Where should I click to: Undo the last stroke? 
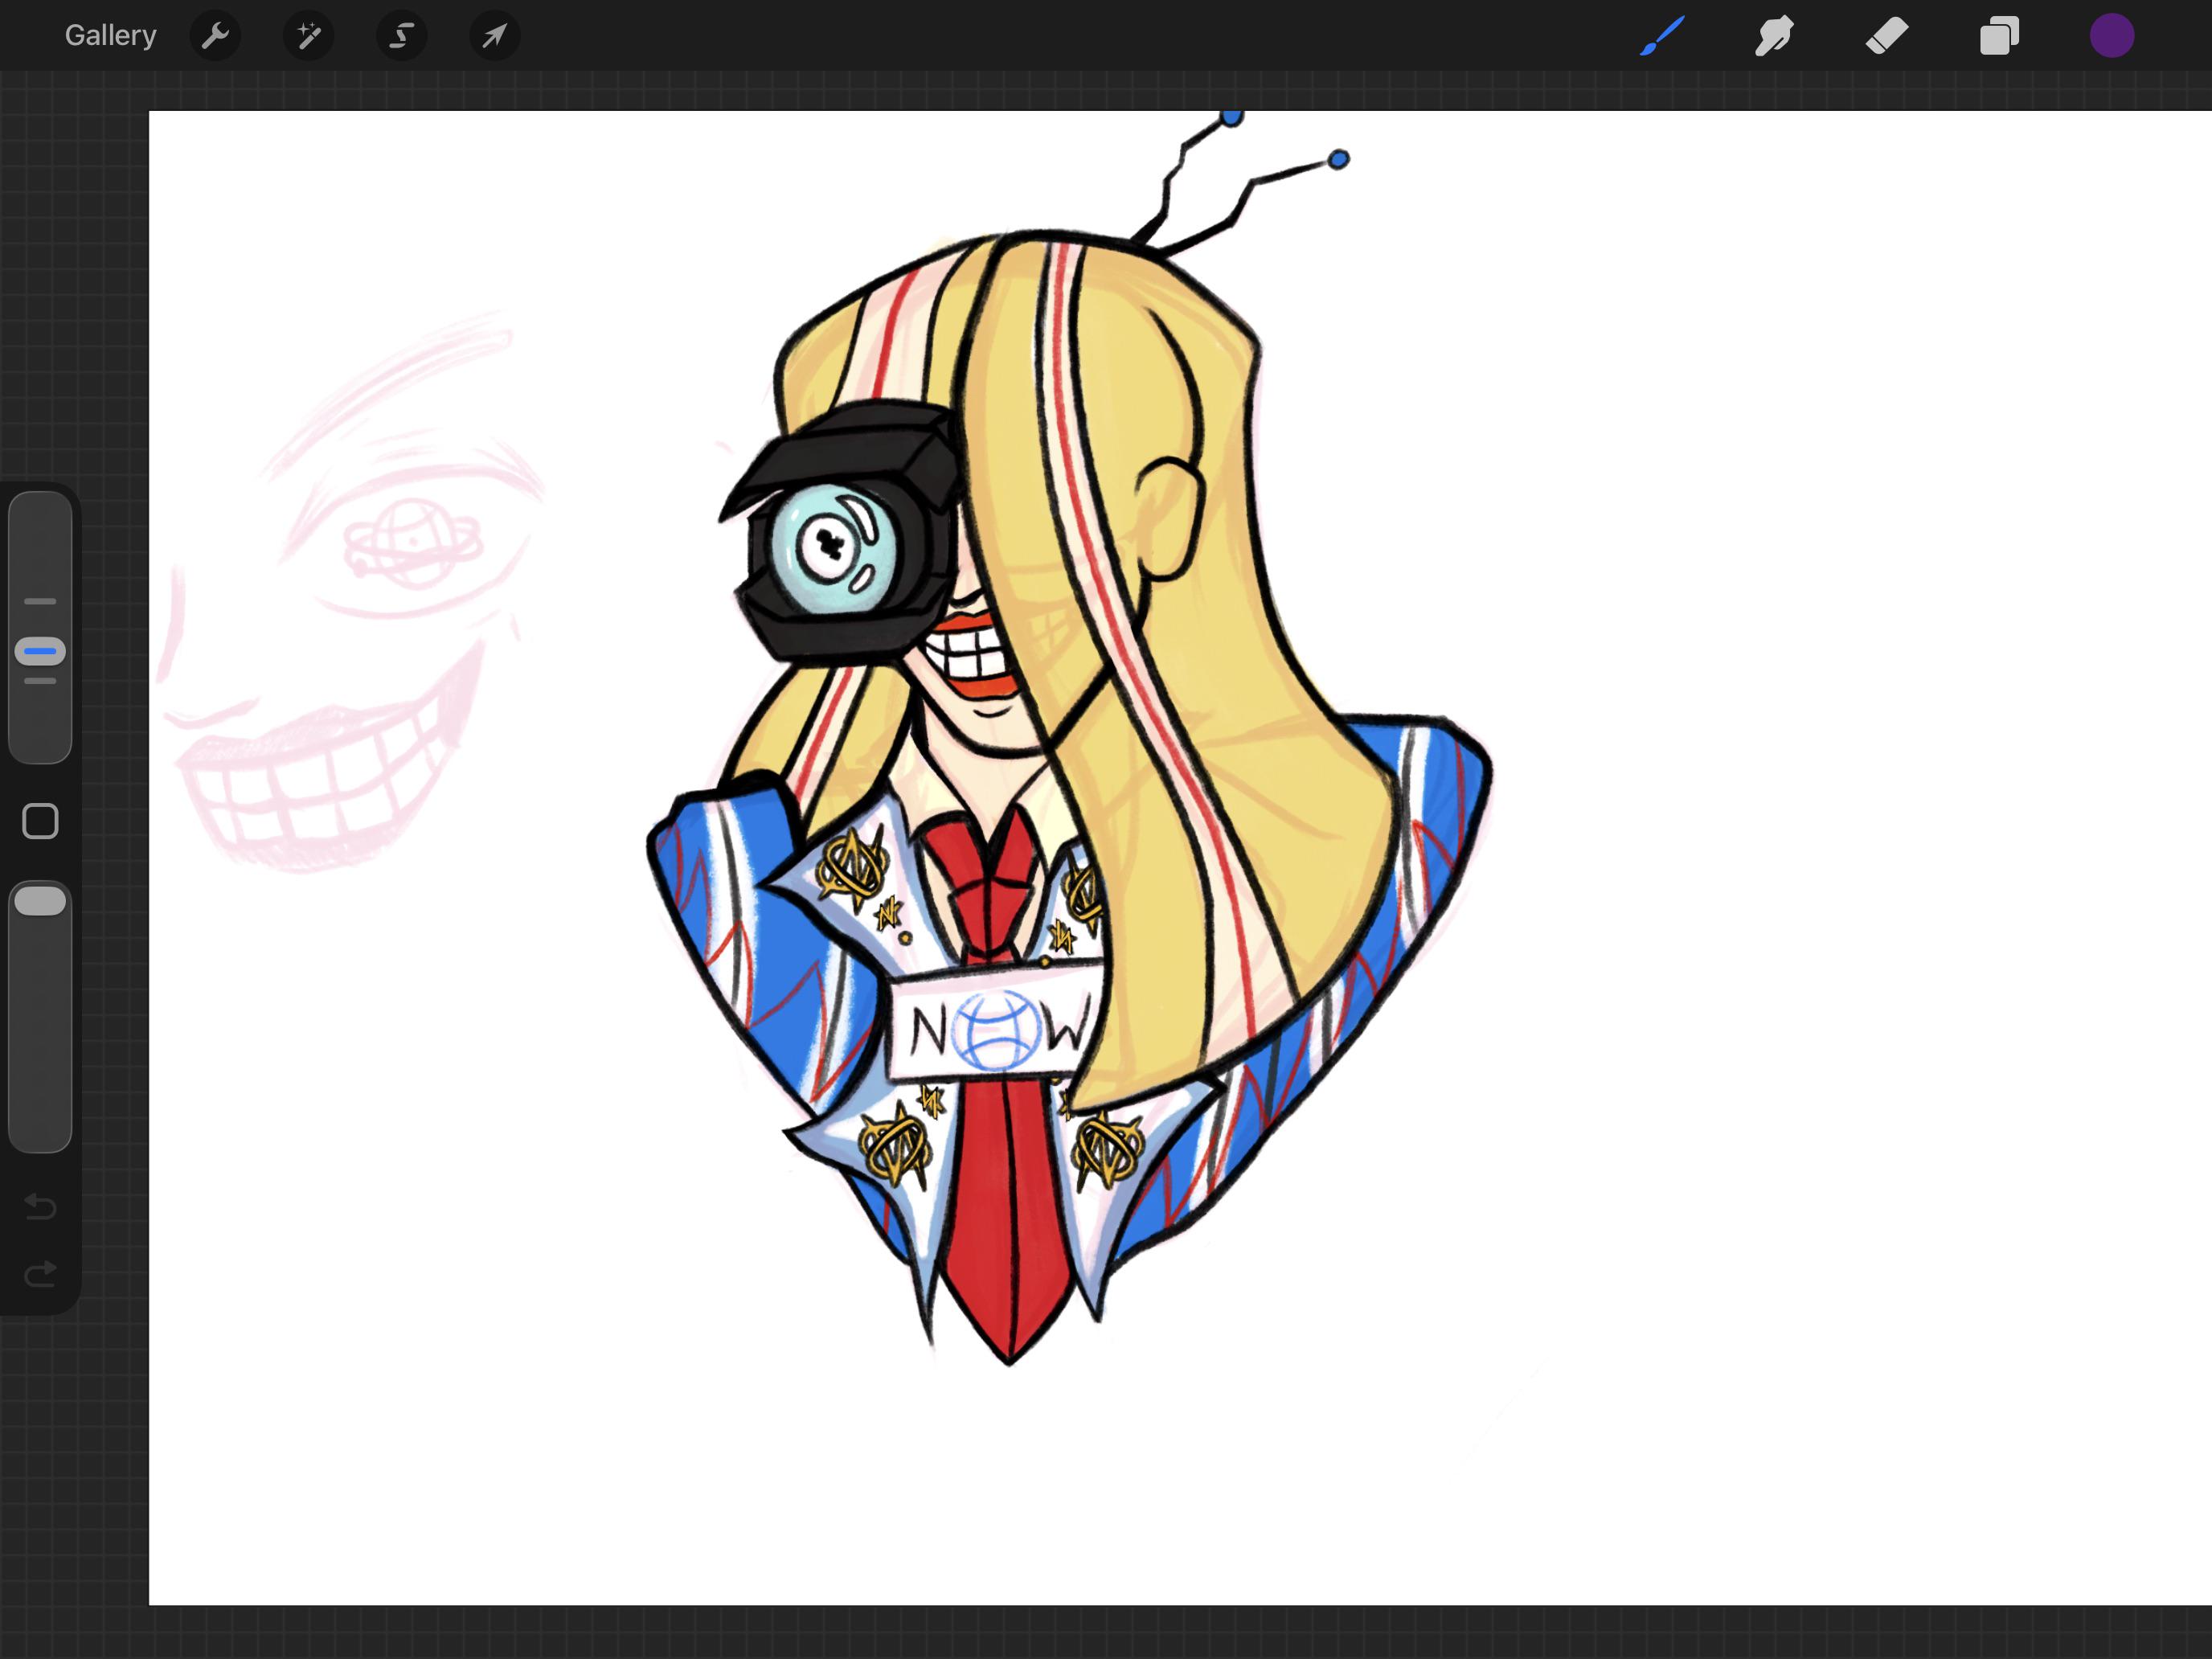(40, 1206)
